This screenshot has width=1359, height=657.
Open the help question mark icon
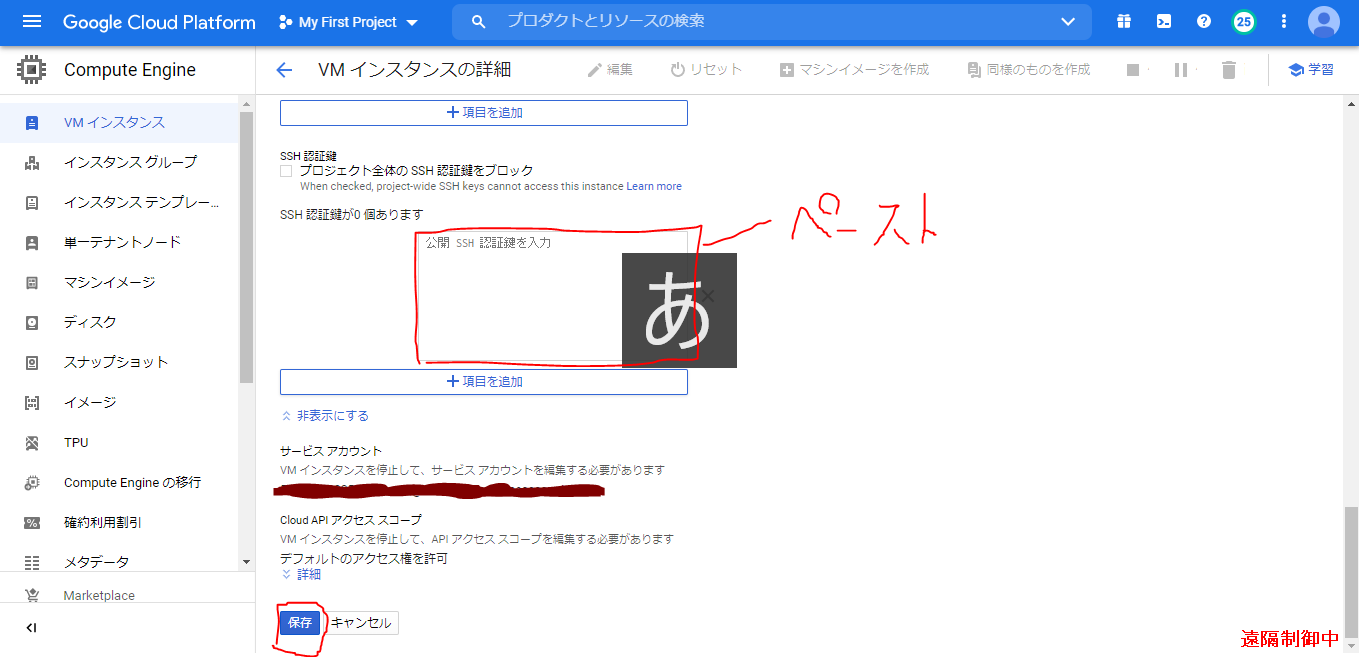point(1203,21)
